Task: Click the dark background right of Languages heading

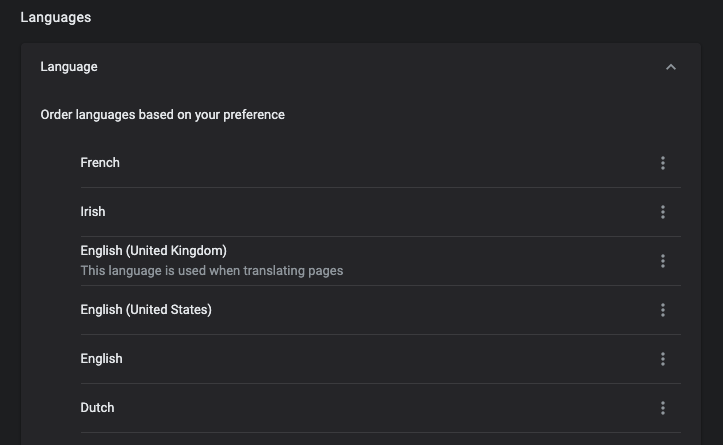Action: pos(400,17)
